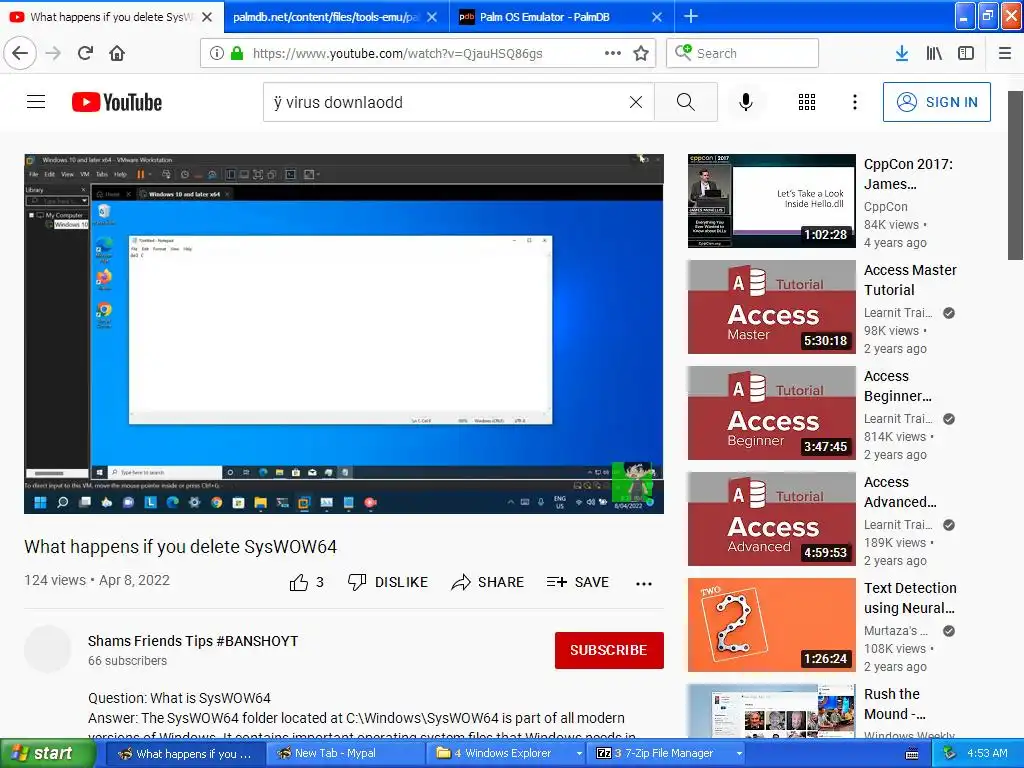Open Text Detection using Neural thumbnail
This screenshot has height=768, width=1024.
click(771, 625)
